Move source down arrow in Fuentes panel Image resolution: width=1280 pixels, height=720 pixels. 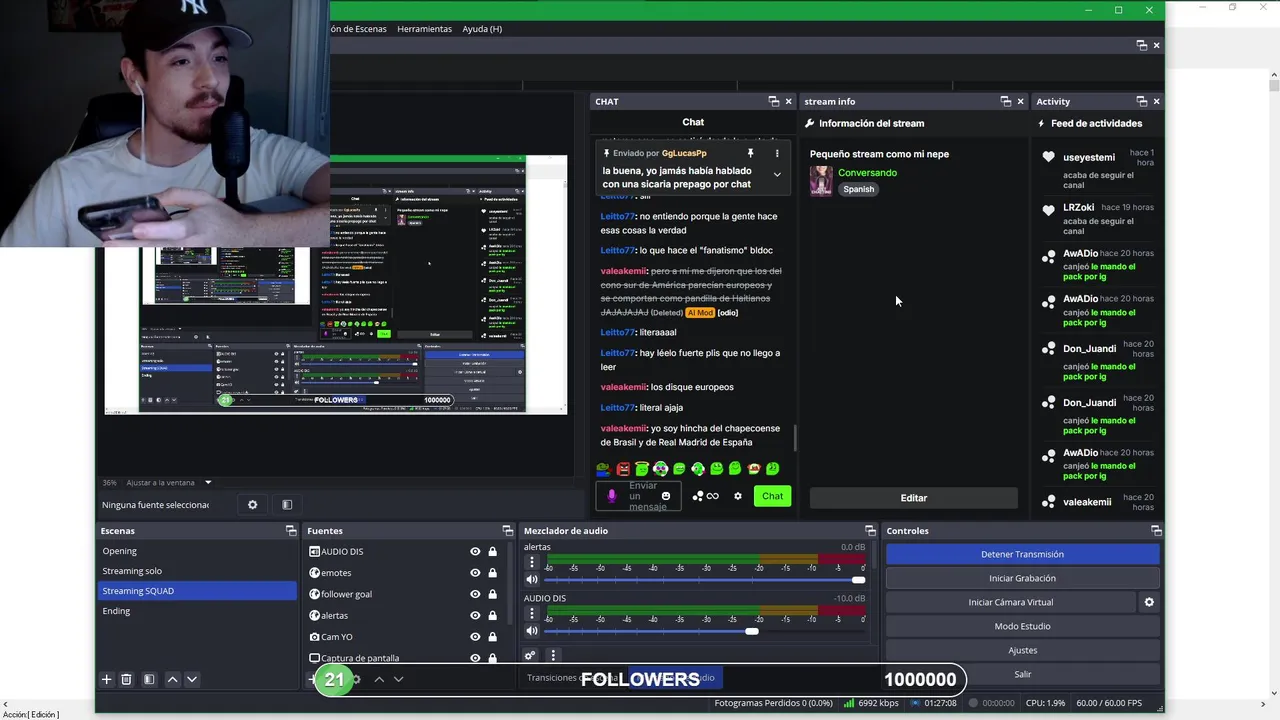click(x=398, y=679)
